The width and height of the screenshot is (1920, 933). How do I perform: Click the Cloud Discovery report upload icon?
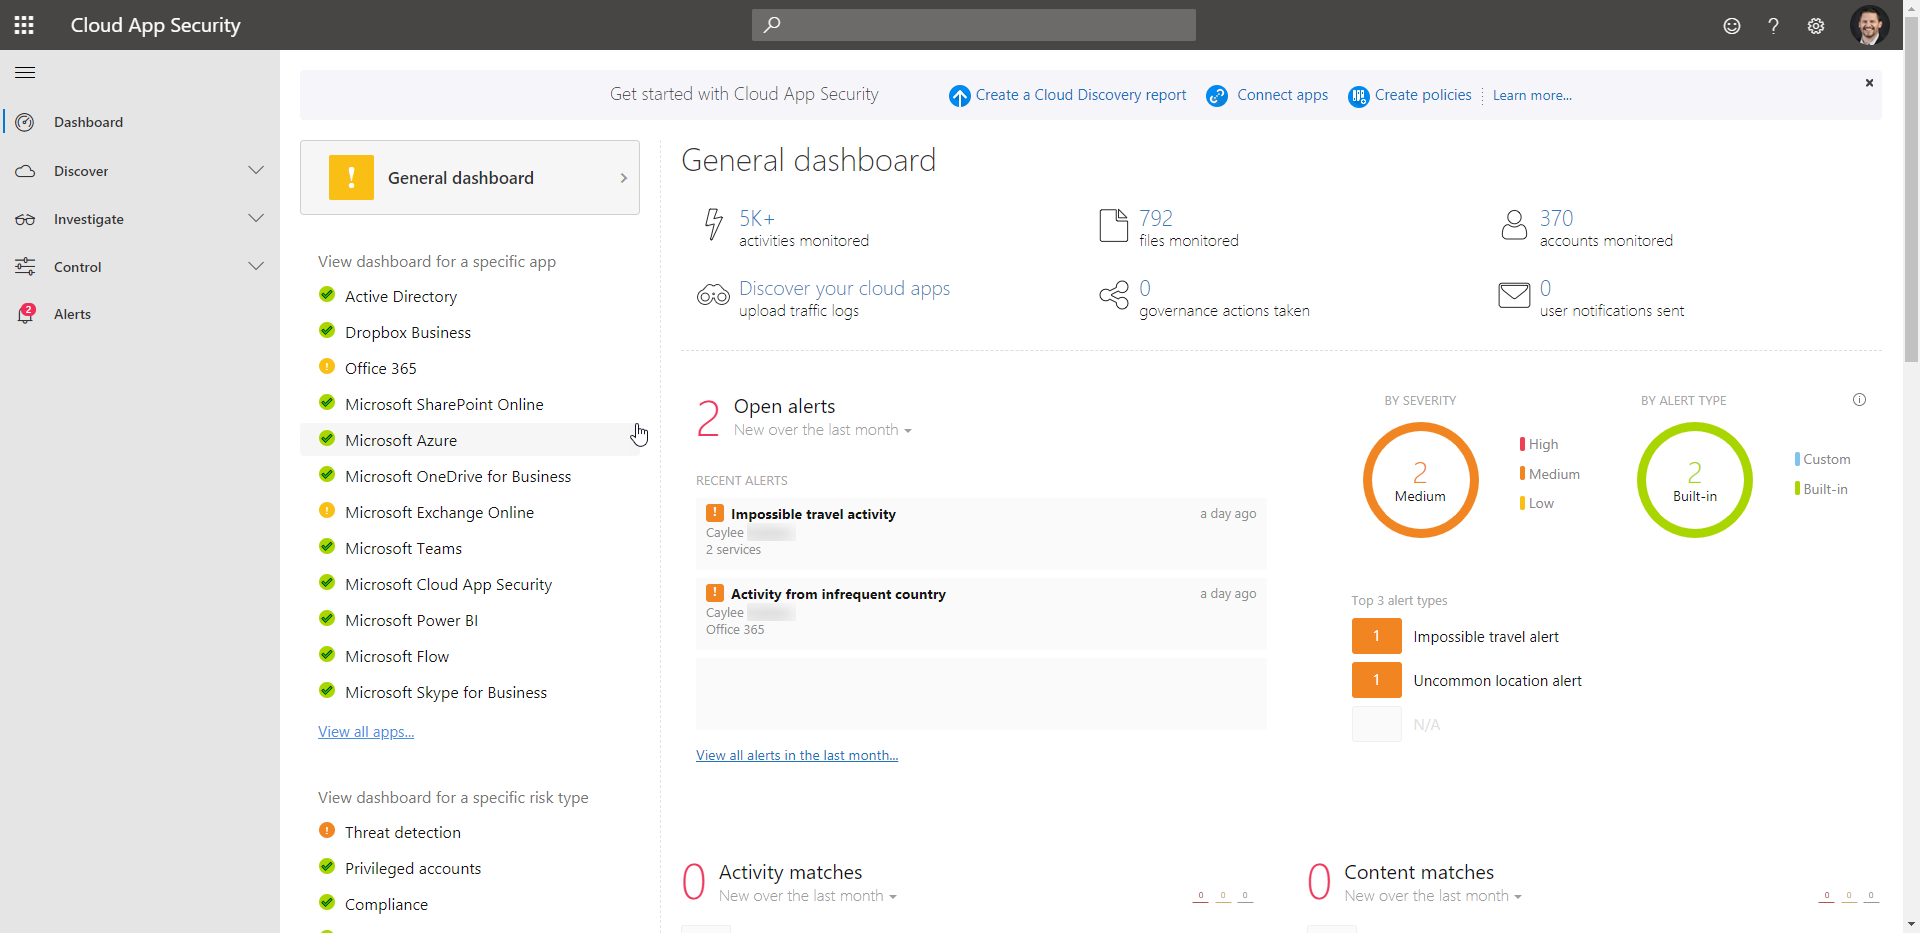click(x=959, y=96)
